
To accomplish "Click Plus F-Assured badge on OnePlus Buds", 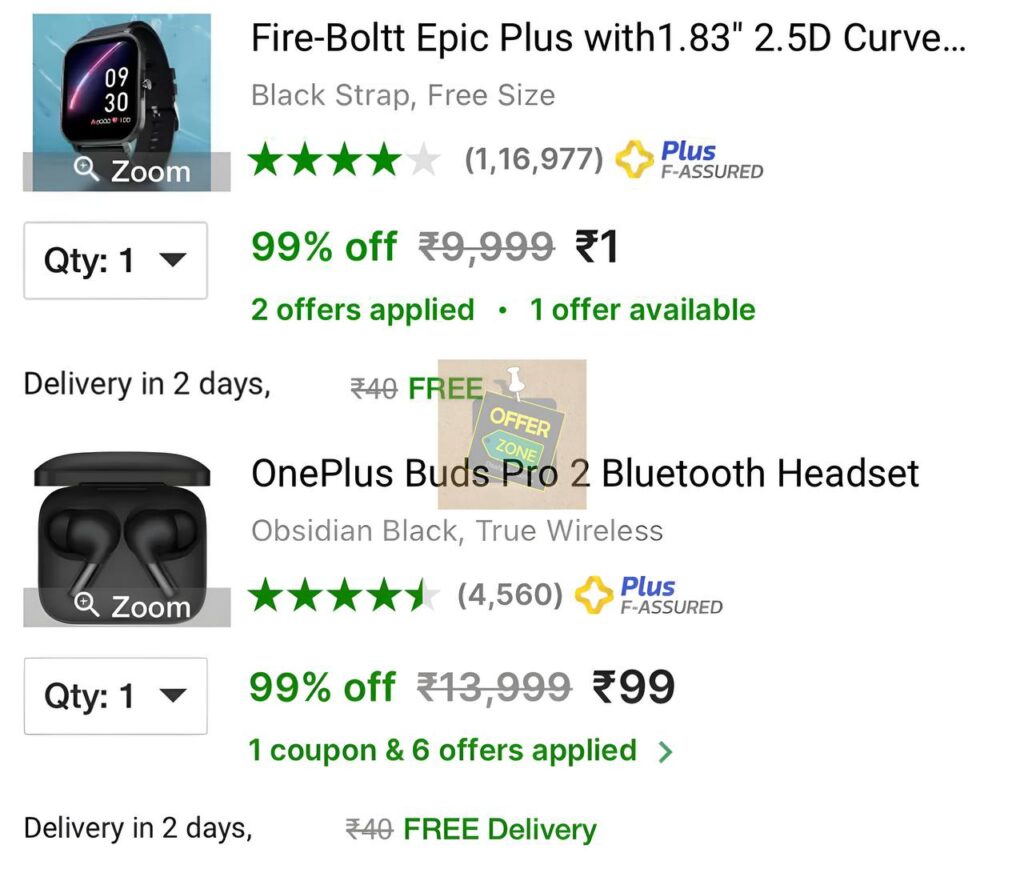I will (x=648, y=595).
